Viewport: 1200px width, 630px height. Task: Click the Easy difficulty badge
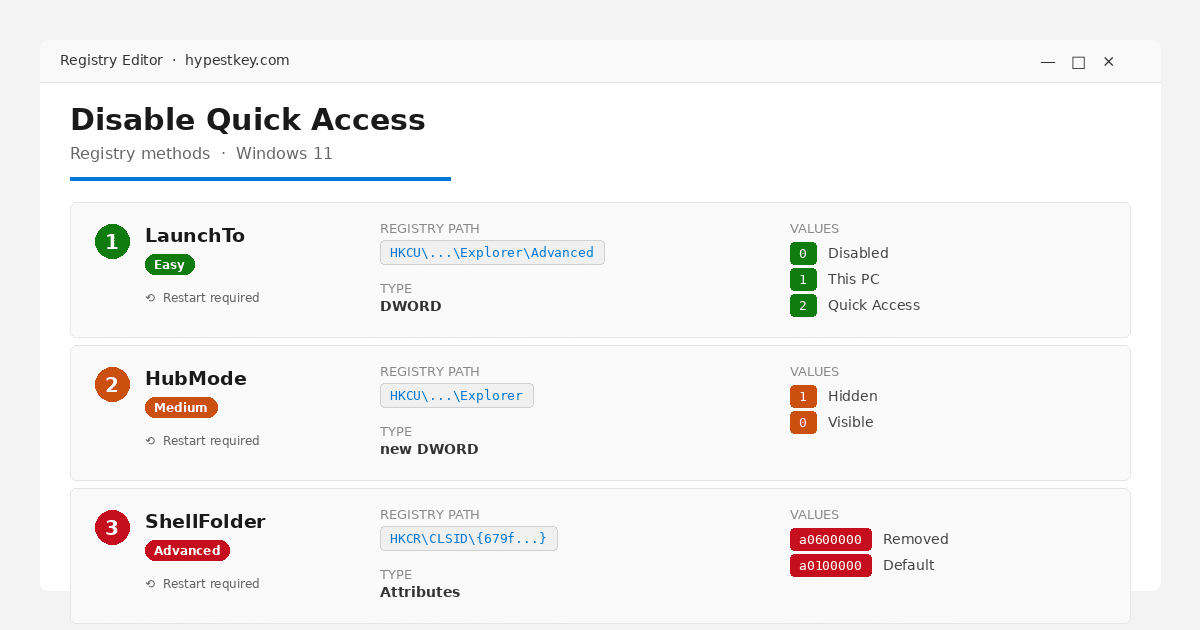tap(170, 265)
